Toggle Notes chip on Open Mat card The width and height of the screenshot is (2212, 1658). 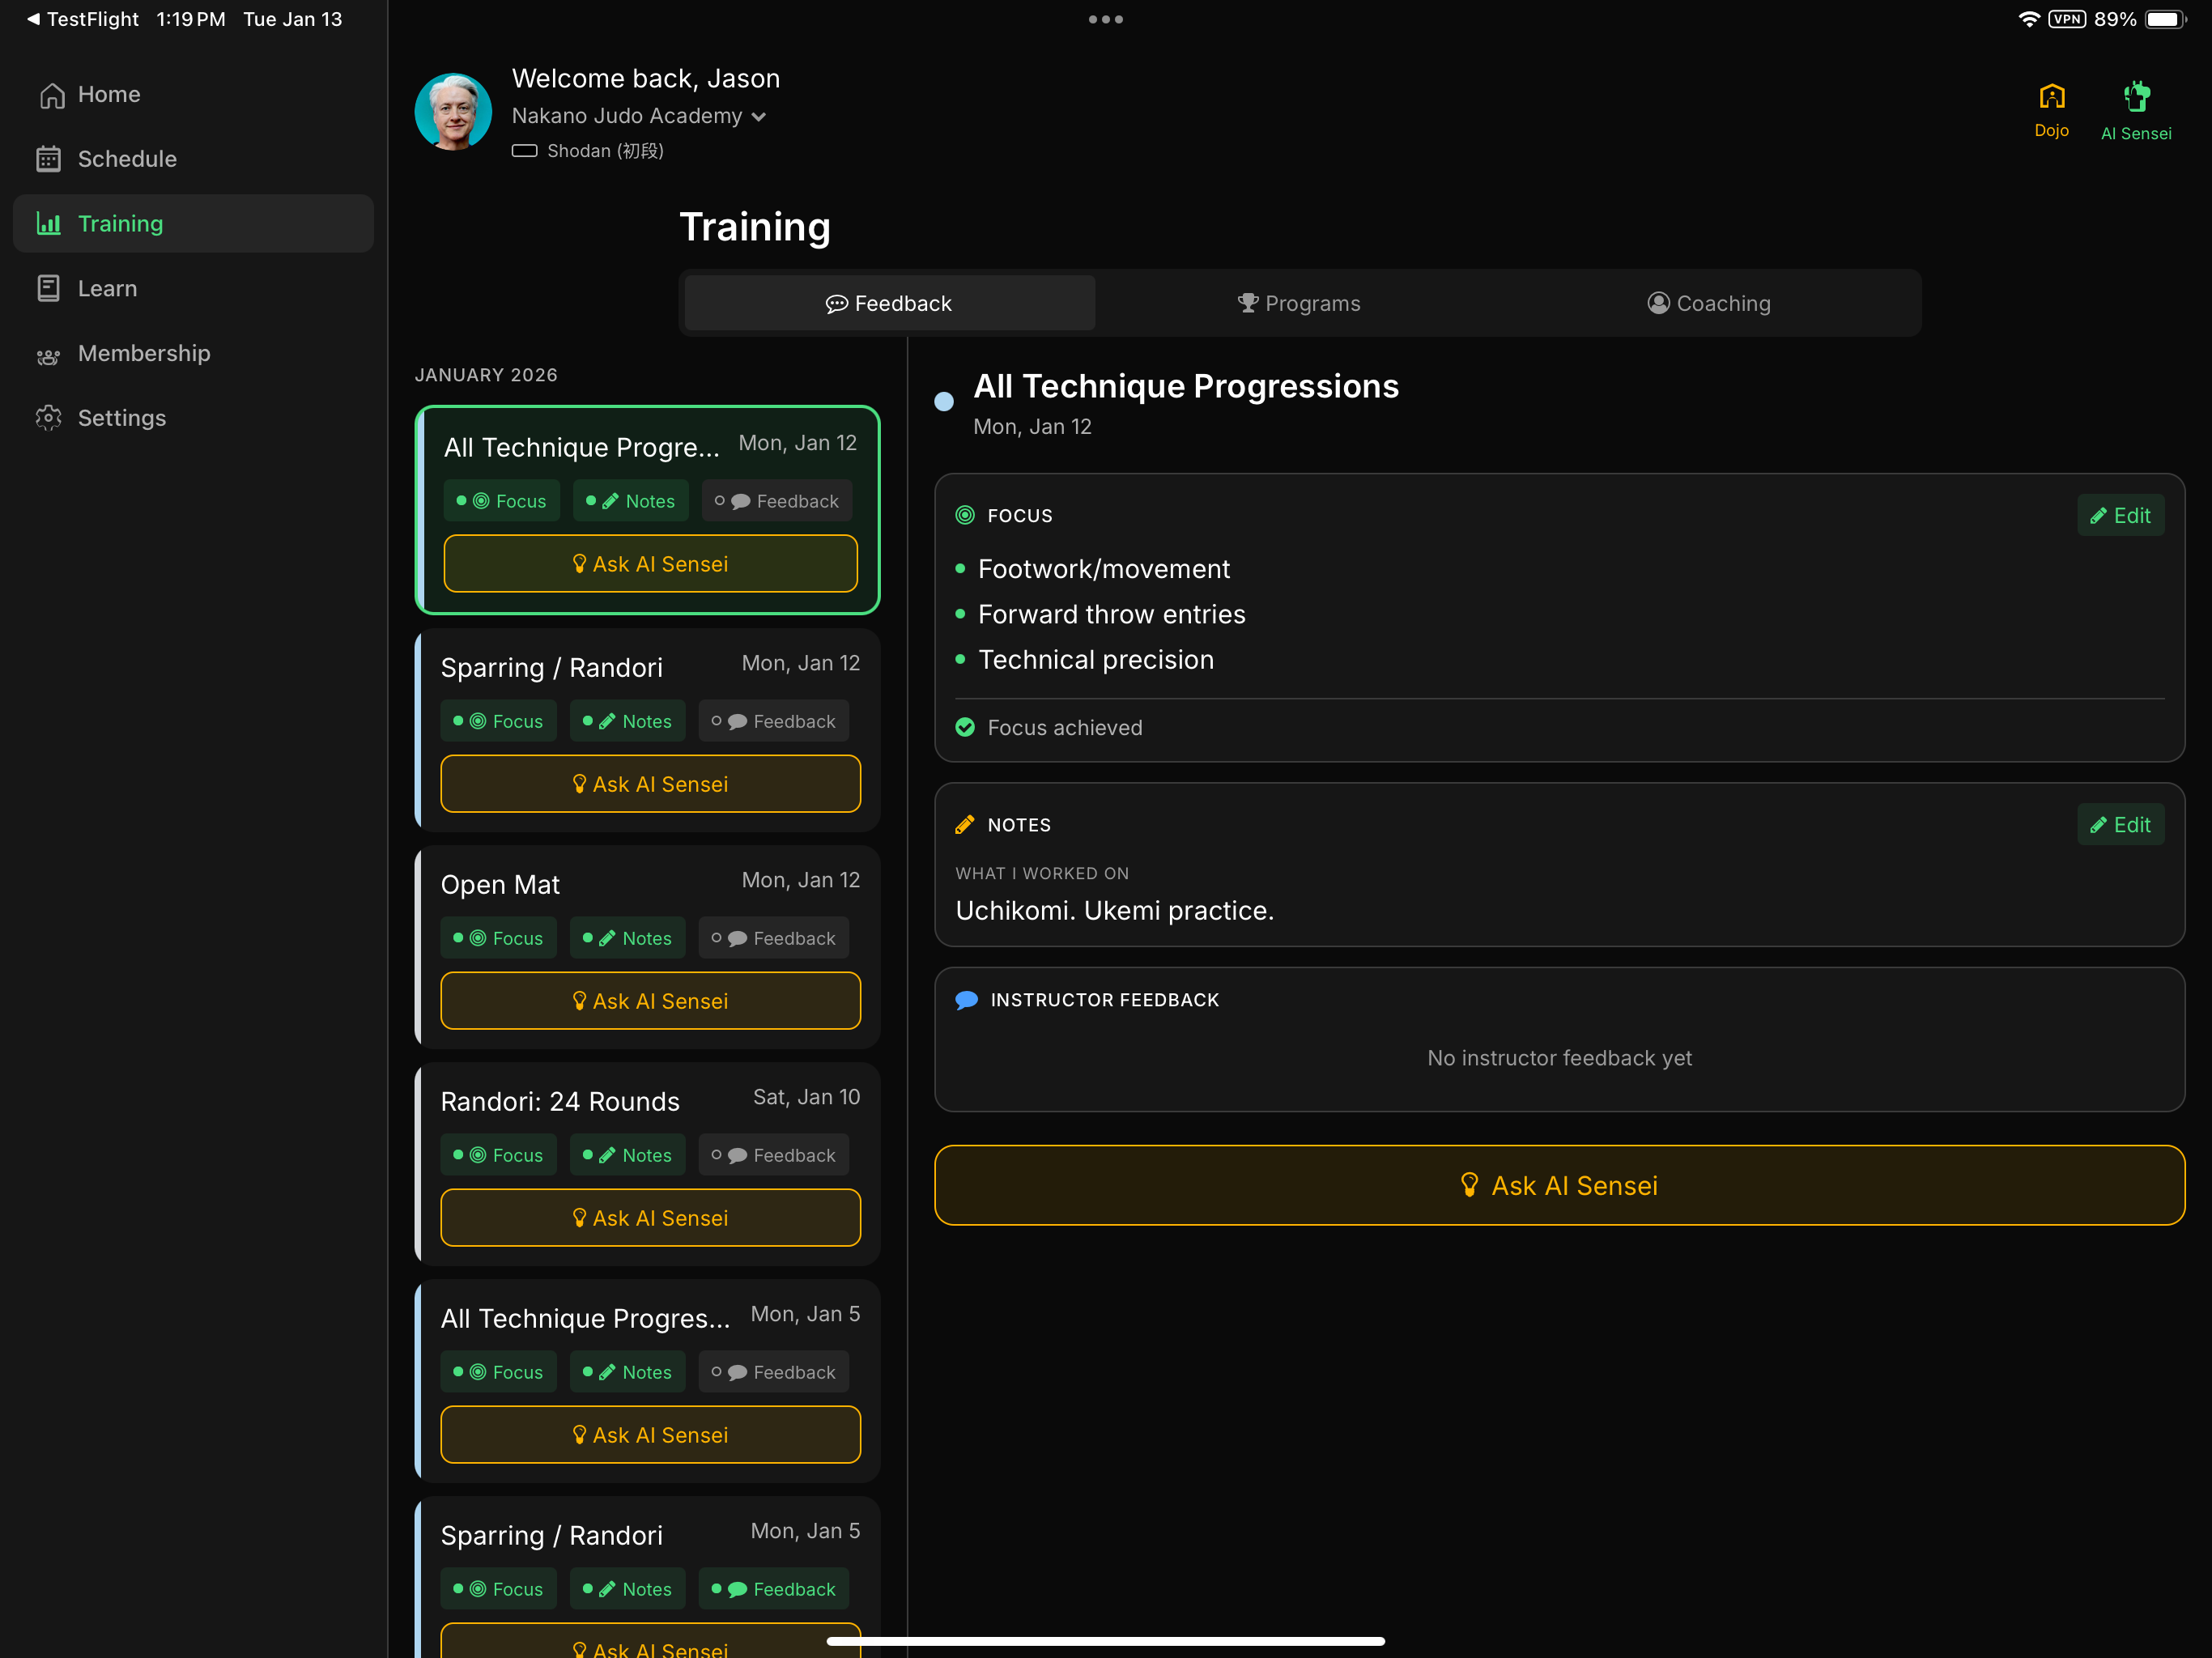tap(628, 938)
